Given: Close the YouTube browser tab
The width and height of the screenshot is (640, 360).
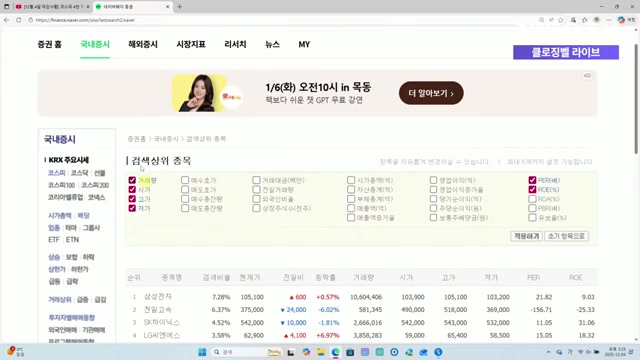Looking at the screenshot, I should coord(88,7).
